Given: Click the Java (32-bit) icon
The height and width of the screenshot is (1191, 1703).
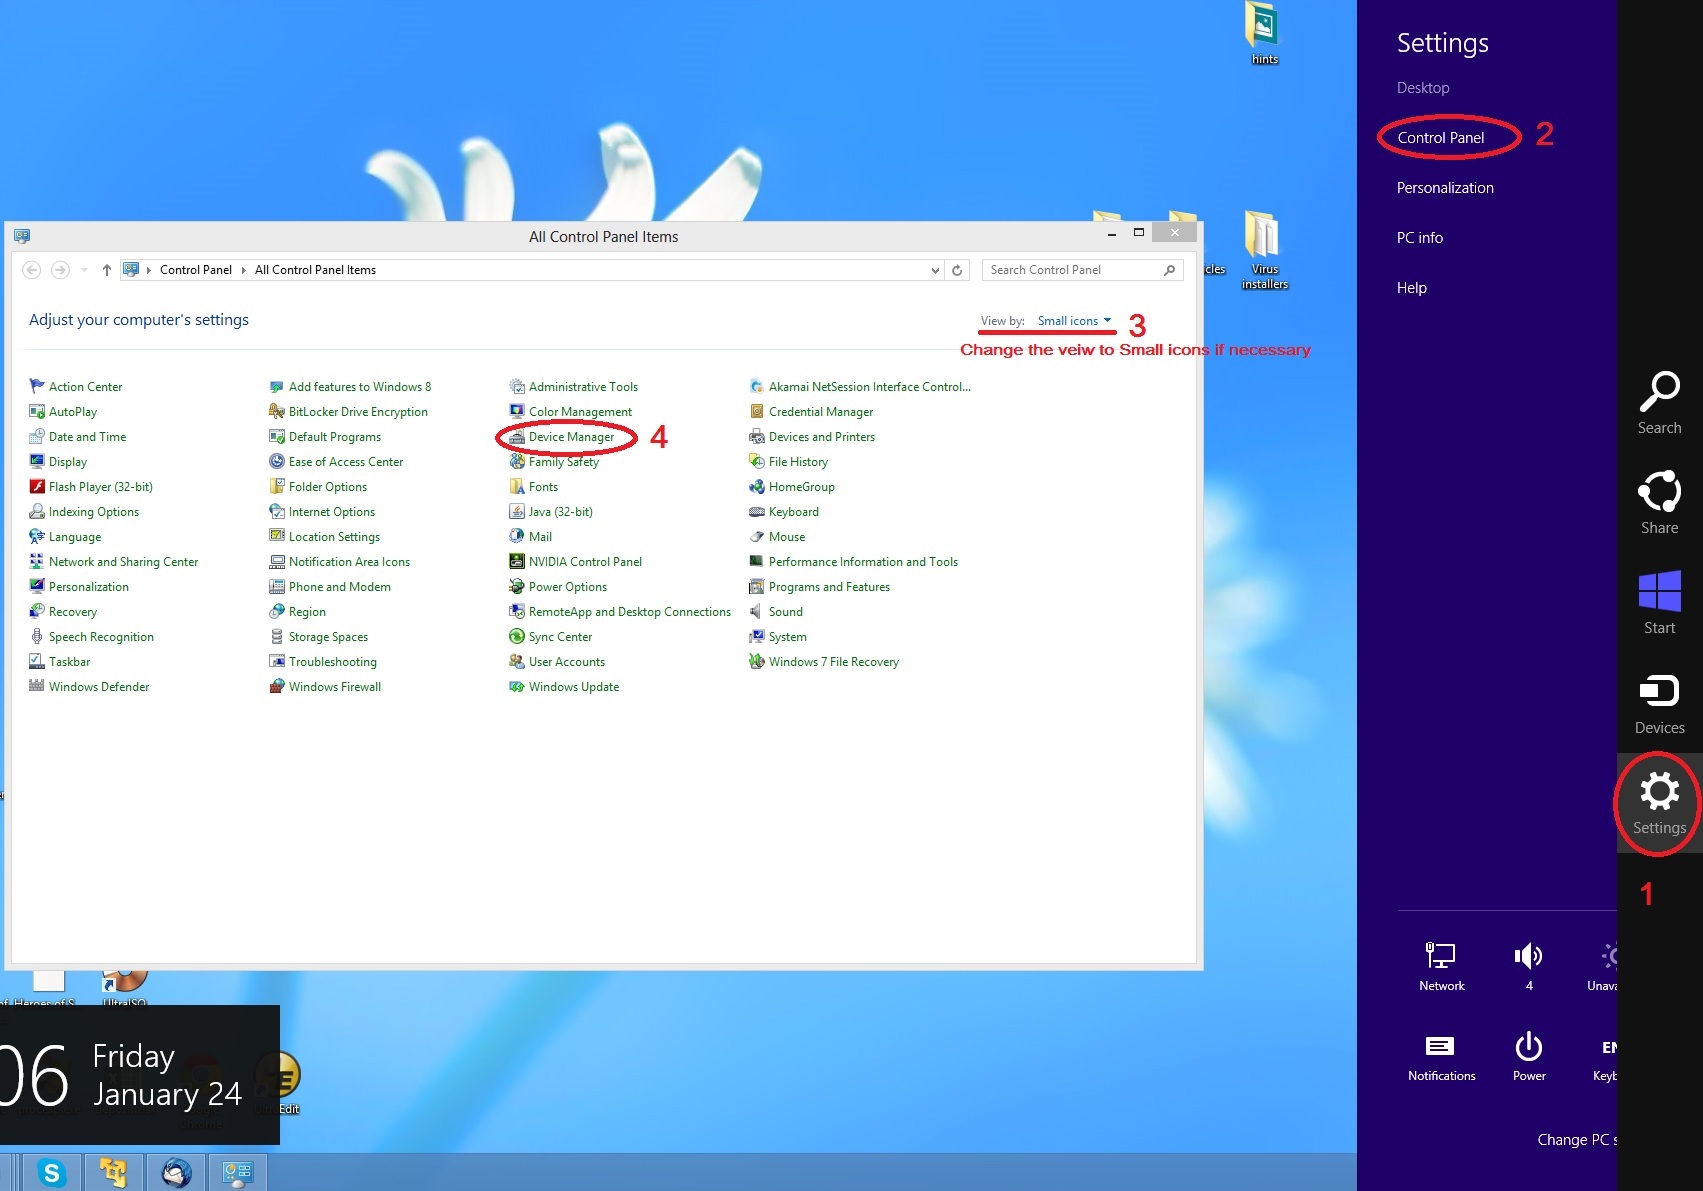Looking at the screenshot, I should tap(517, 511).
